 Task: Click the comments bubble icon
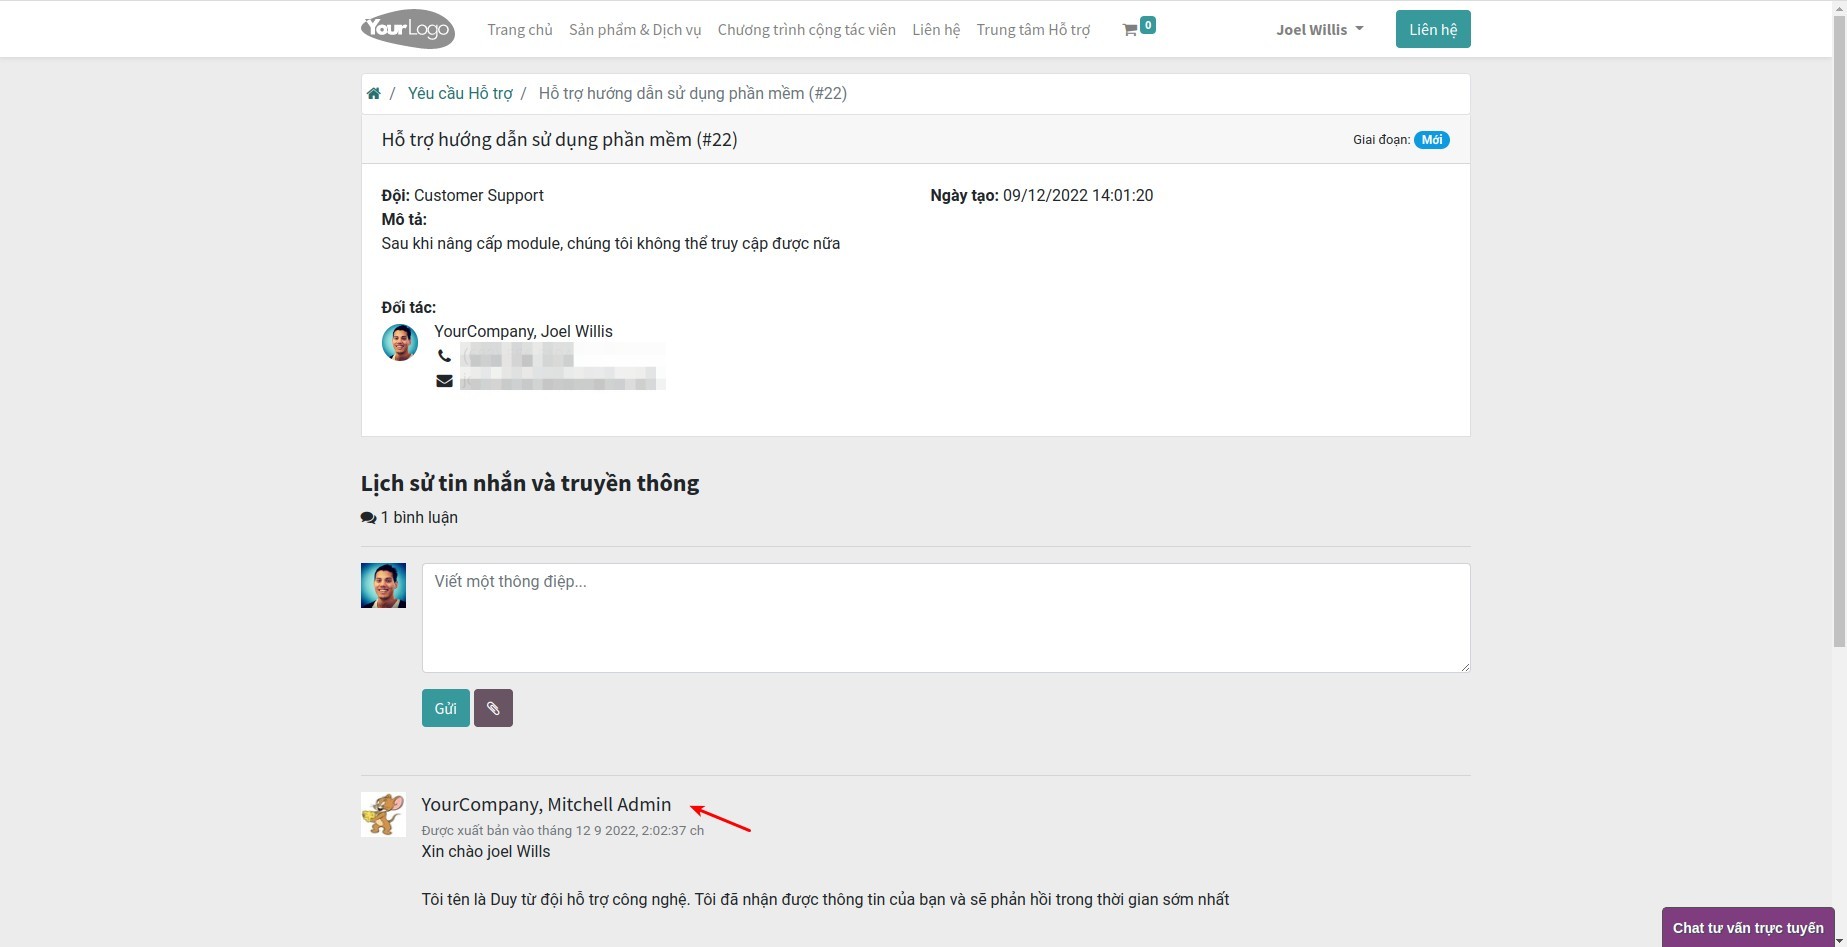coord(368,518)
